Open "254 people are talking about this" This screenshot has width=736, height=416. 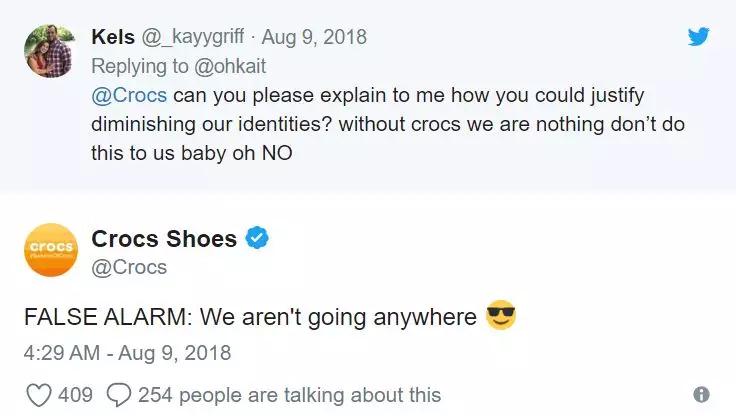click(289, 394)
